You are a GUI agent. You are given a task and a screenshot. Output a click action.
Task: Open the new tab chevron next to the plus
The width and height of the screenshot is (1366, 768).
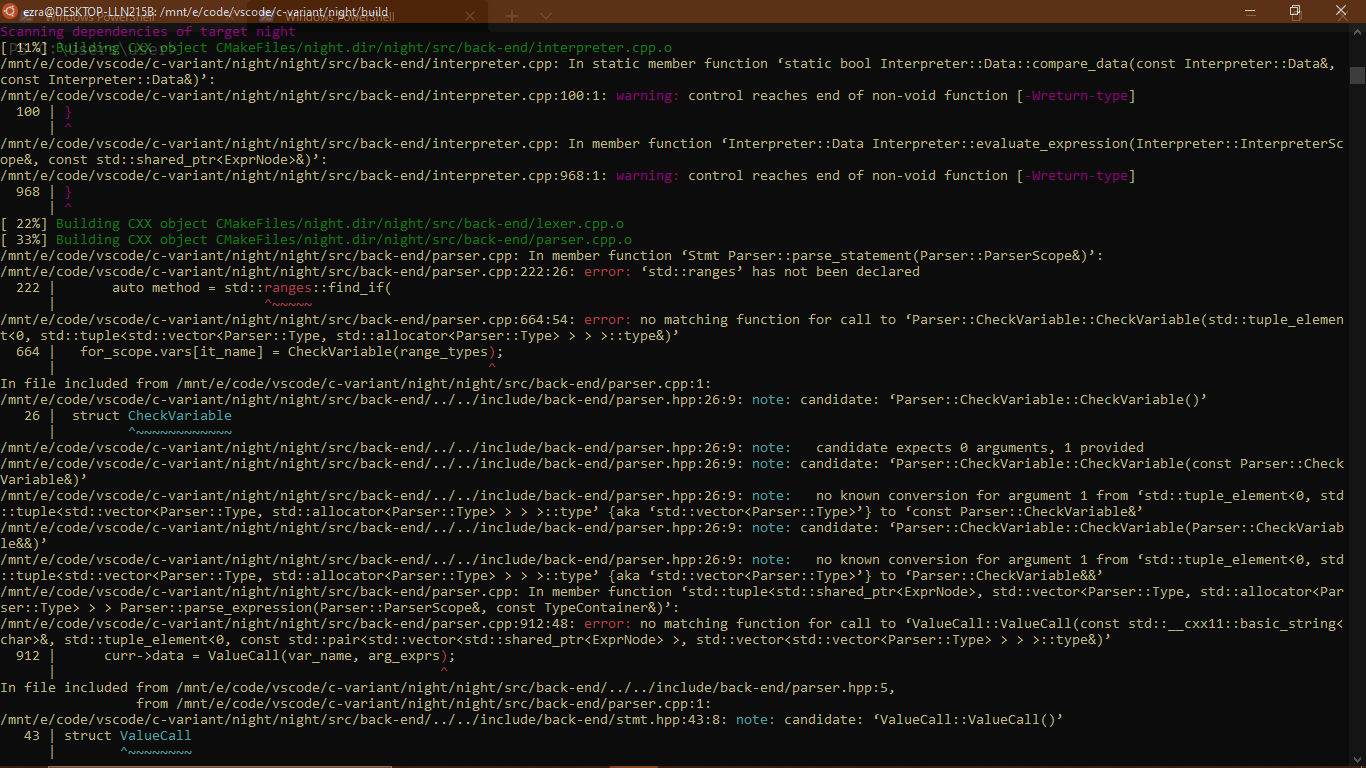(x=546, y=16)
